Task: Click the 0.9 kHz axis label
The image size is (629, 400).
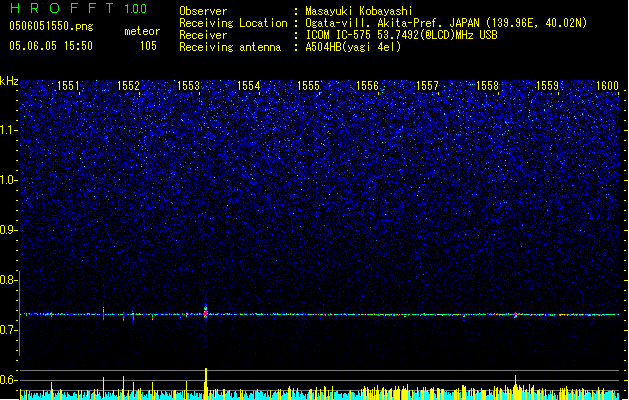Action: click(x=9, y=230)
